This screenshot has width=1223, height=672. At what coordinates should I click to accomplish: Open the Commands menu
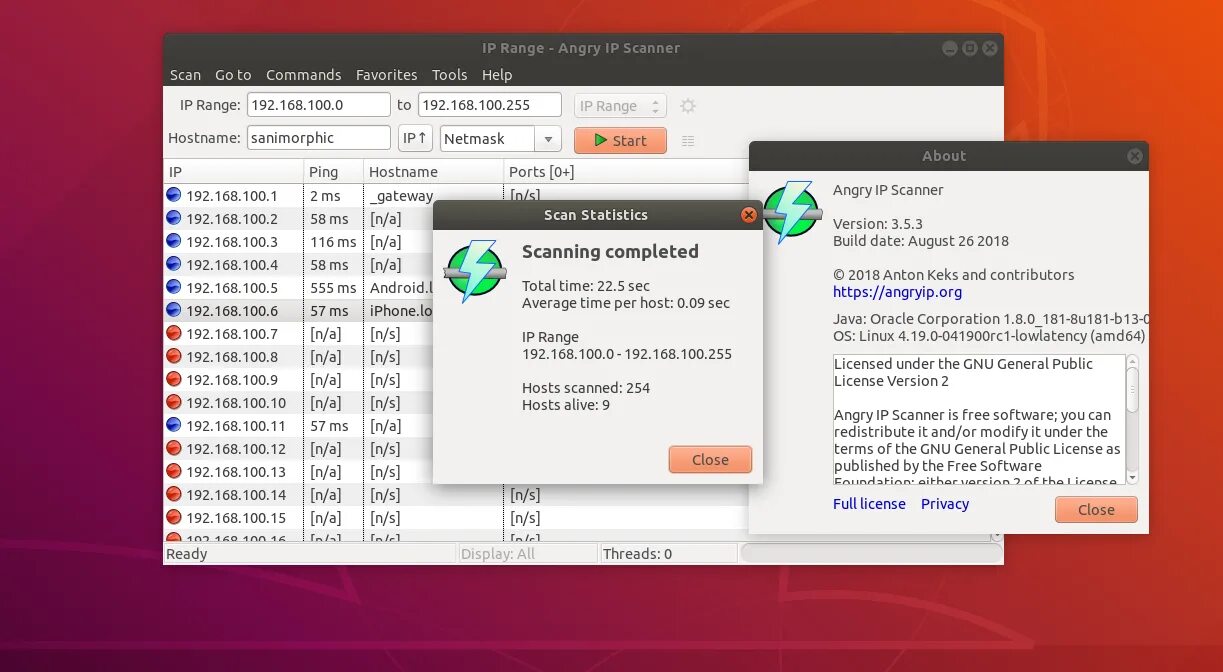pyautogui.click(x=304, y=75)
